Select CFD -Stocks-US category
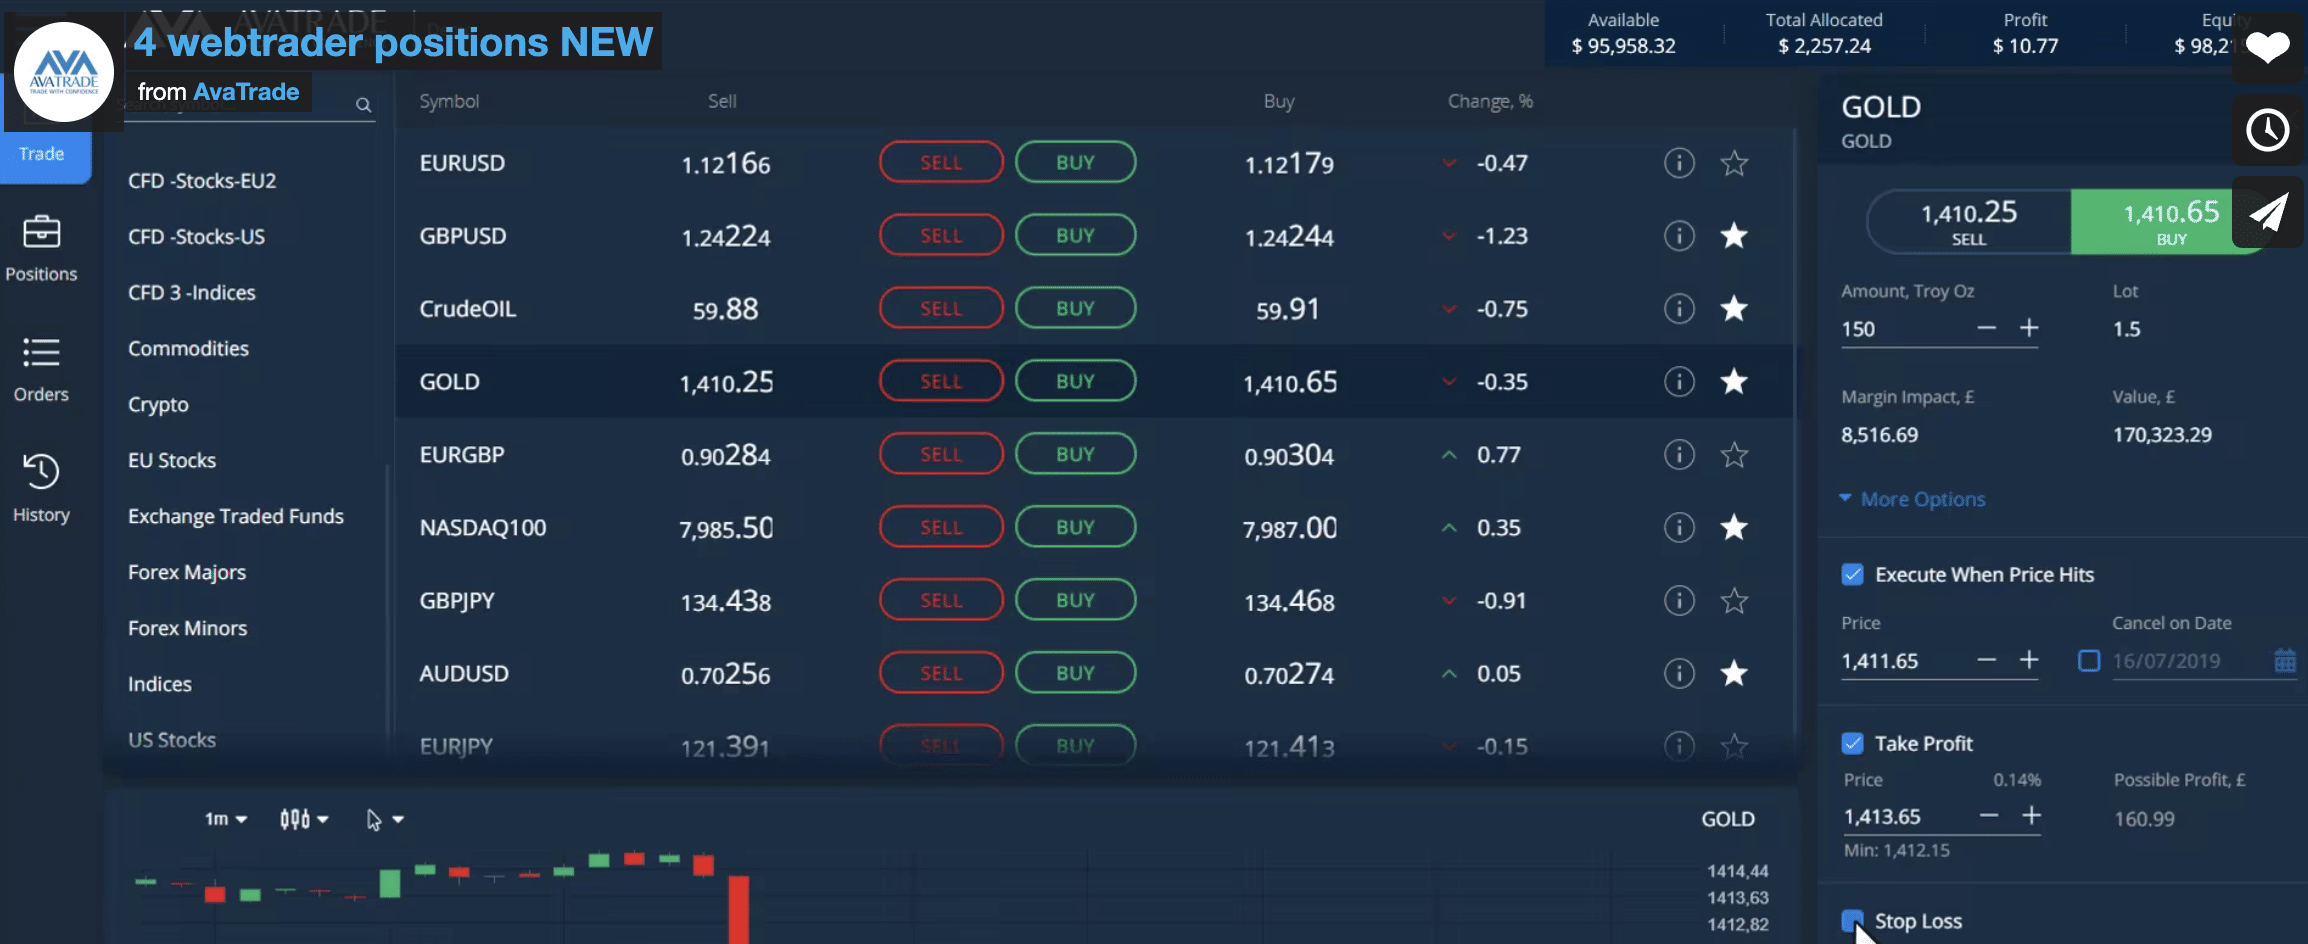This screenshot has height=944, width=2308. (196, 237)
